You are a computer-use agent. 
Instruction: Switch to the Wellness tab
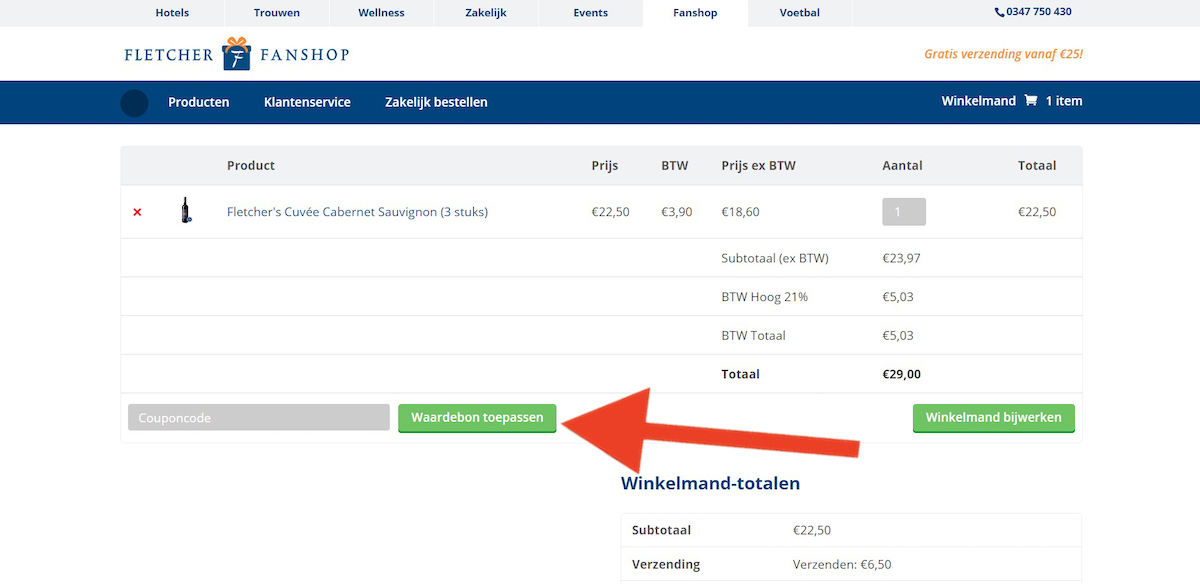coord(382,13)
